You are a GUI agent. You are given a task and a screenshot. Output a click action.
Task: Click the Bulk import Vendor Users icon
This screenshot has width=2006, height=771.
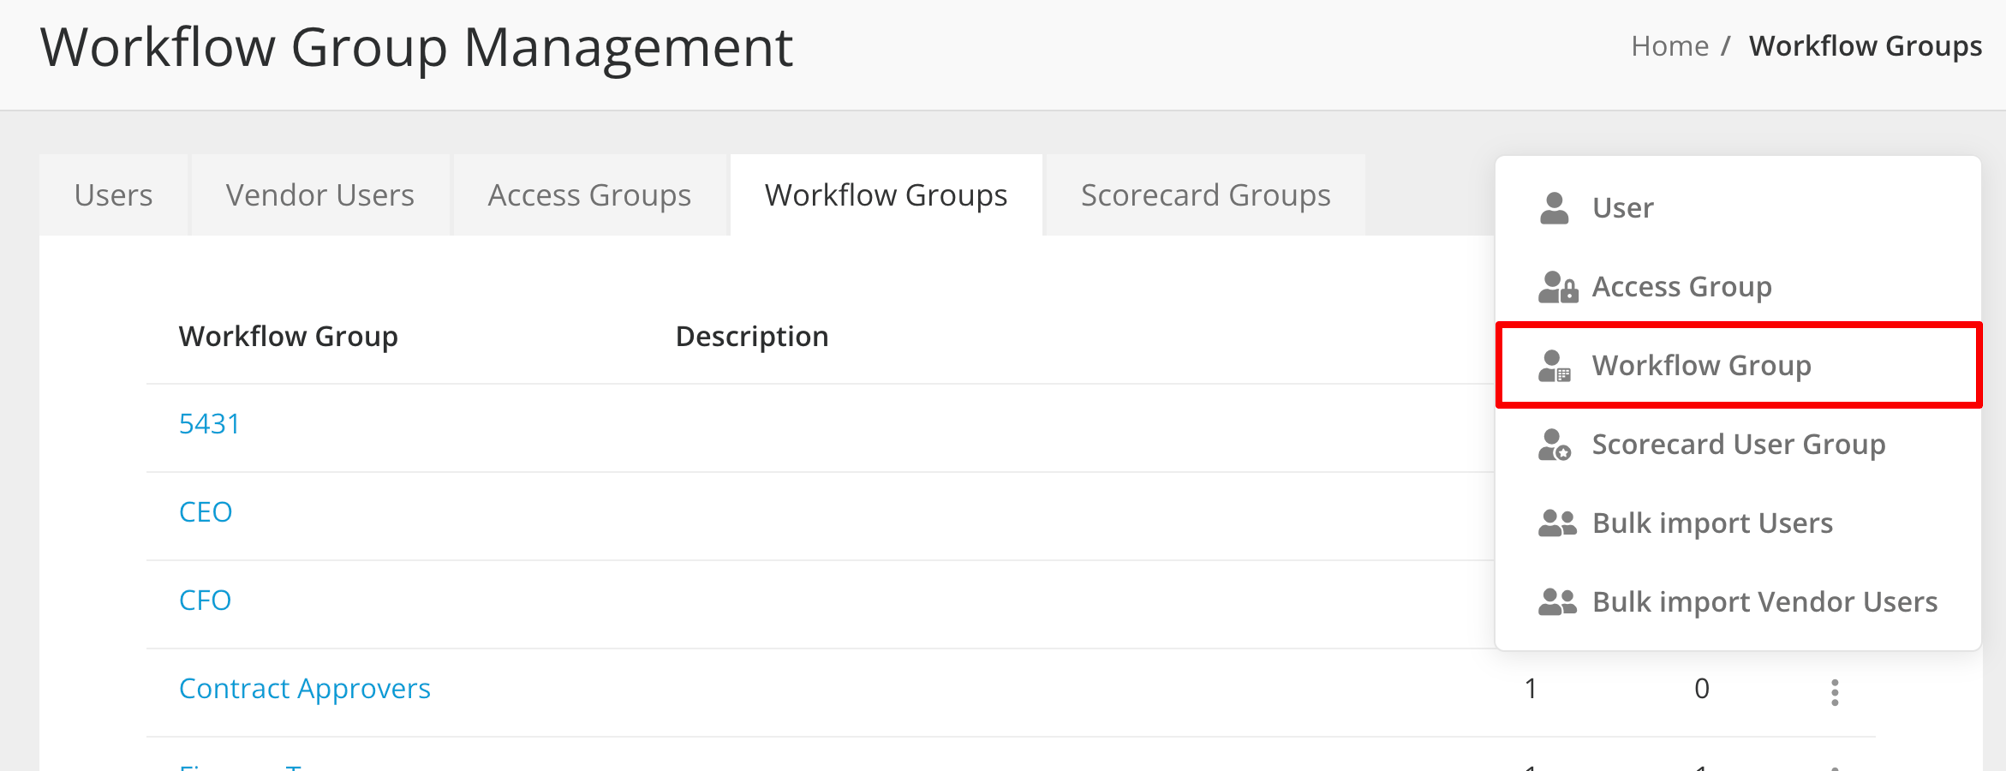click(1556, 601)
